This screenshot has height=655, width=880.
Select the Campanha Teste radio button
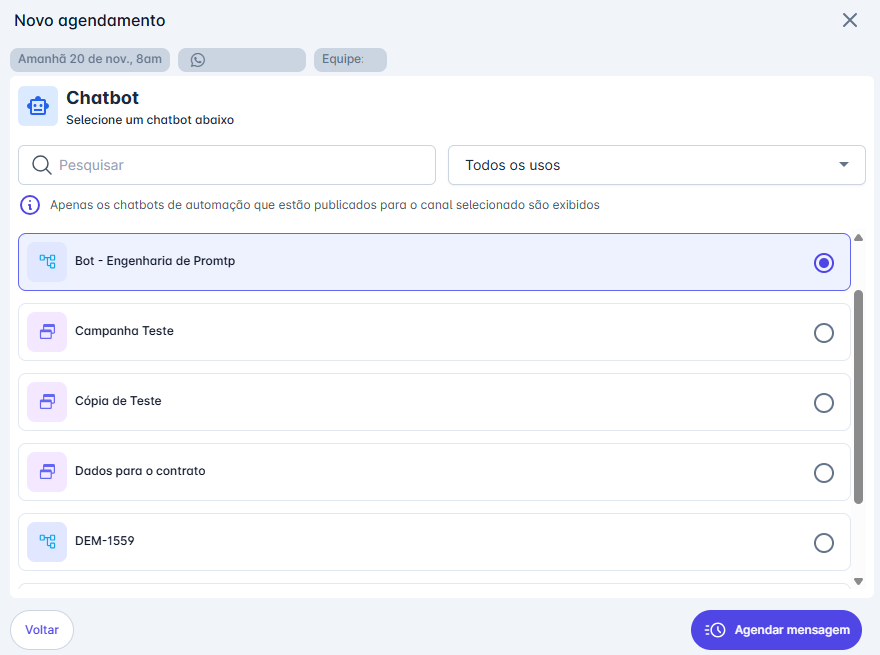[824, 332]
